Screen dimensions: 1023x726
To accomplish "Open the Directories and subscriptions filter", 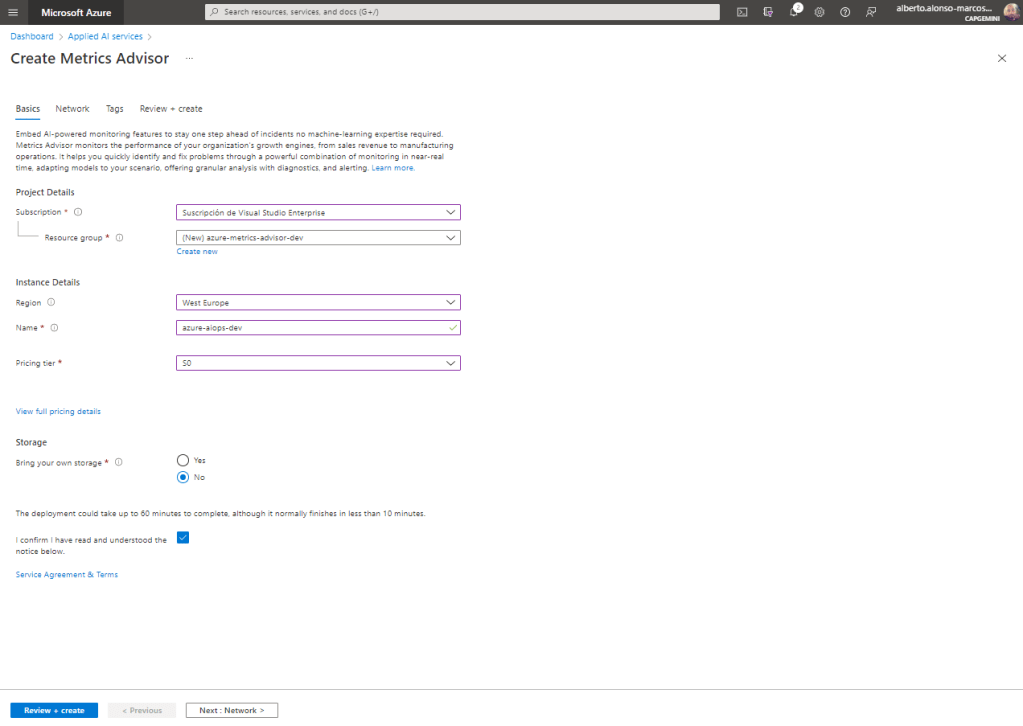I will 768,12.
